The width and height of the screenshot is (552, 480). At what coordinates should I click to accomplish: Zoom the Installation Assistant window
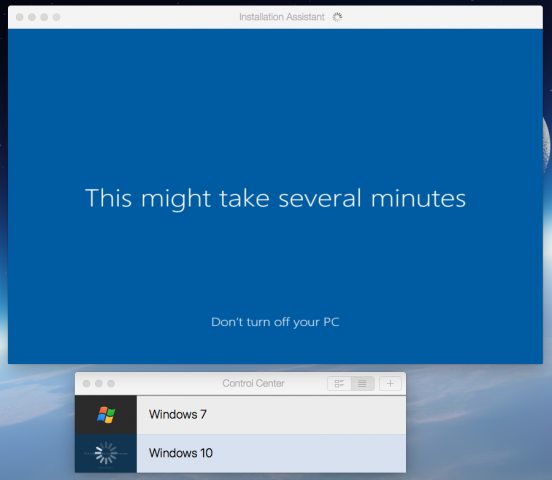[44, 17]
